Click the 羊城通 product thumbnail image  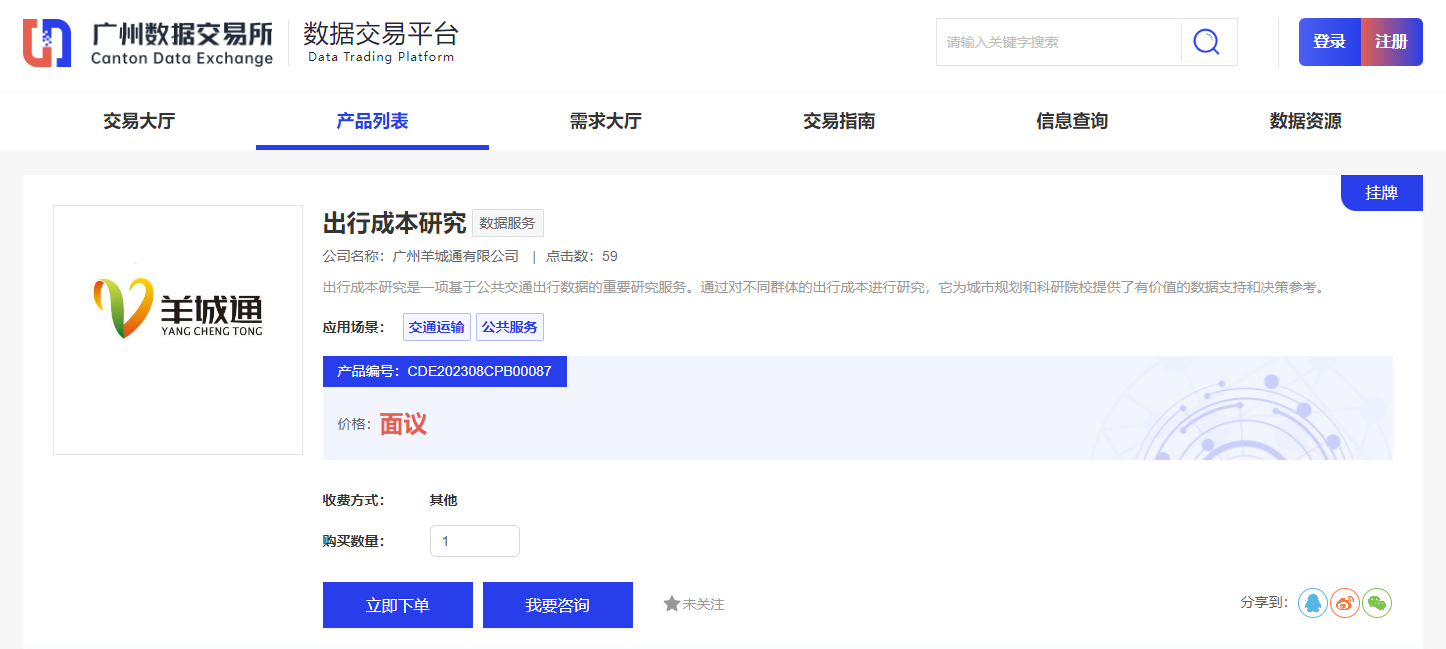point(178,330)
